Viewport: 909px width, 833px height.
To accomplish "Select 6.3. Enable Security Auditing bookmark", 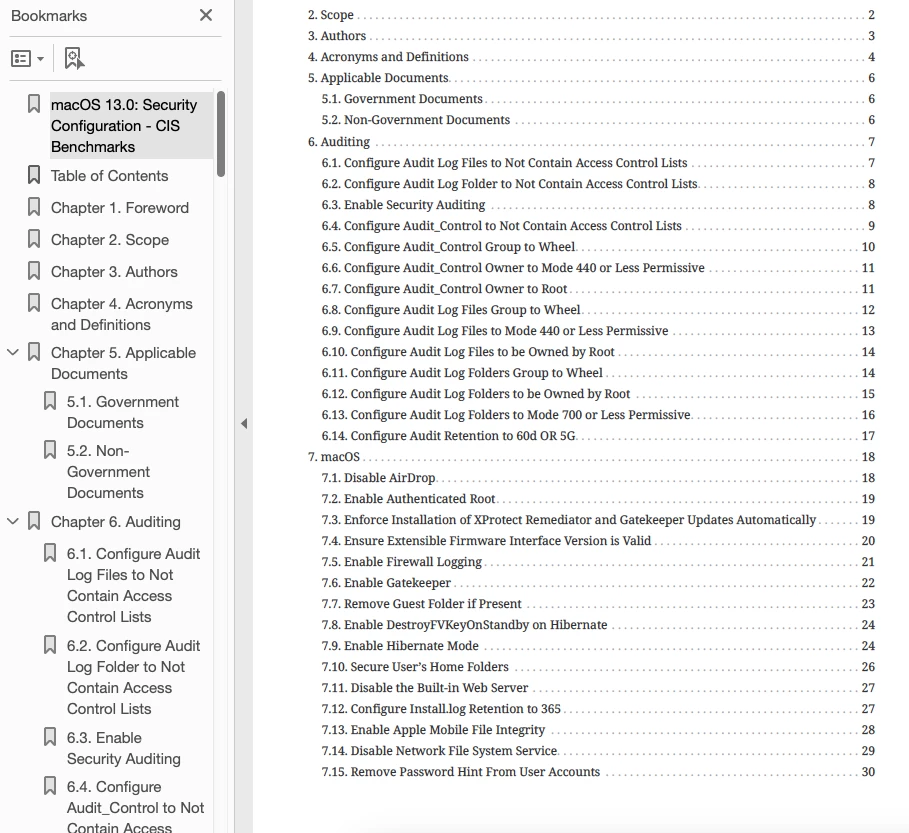I will pos(123,748).
